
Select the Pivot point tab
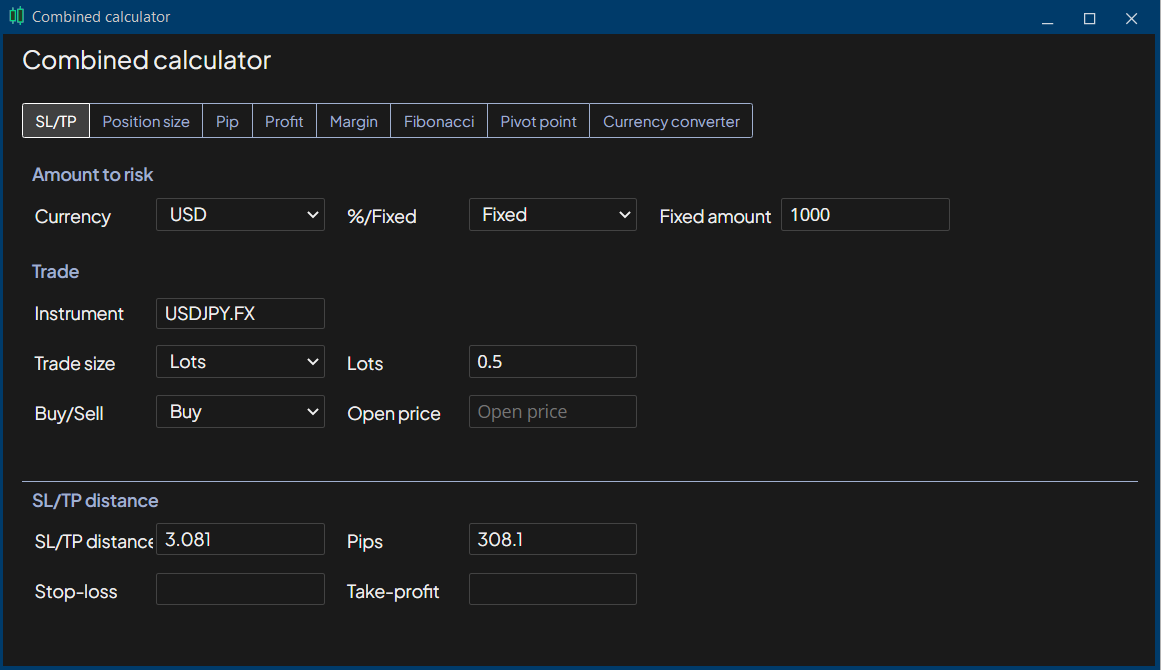[x=538, y=120]
